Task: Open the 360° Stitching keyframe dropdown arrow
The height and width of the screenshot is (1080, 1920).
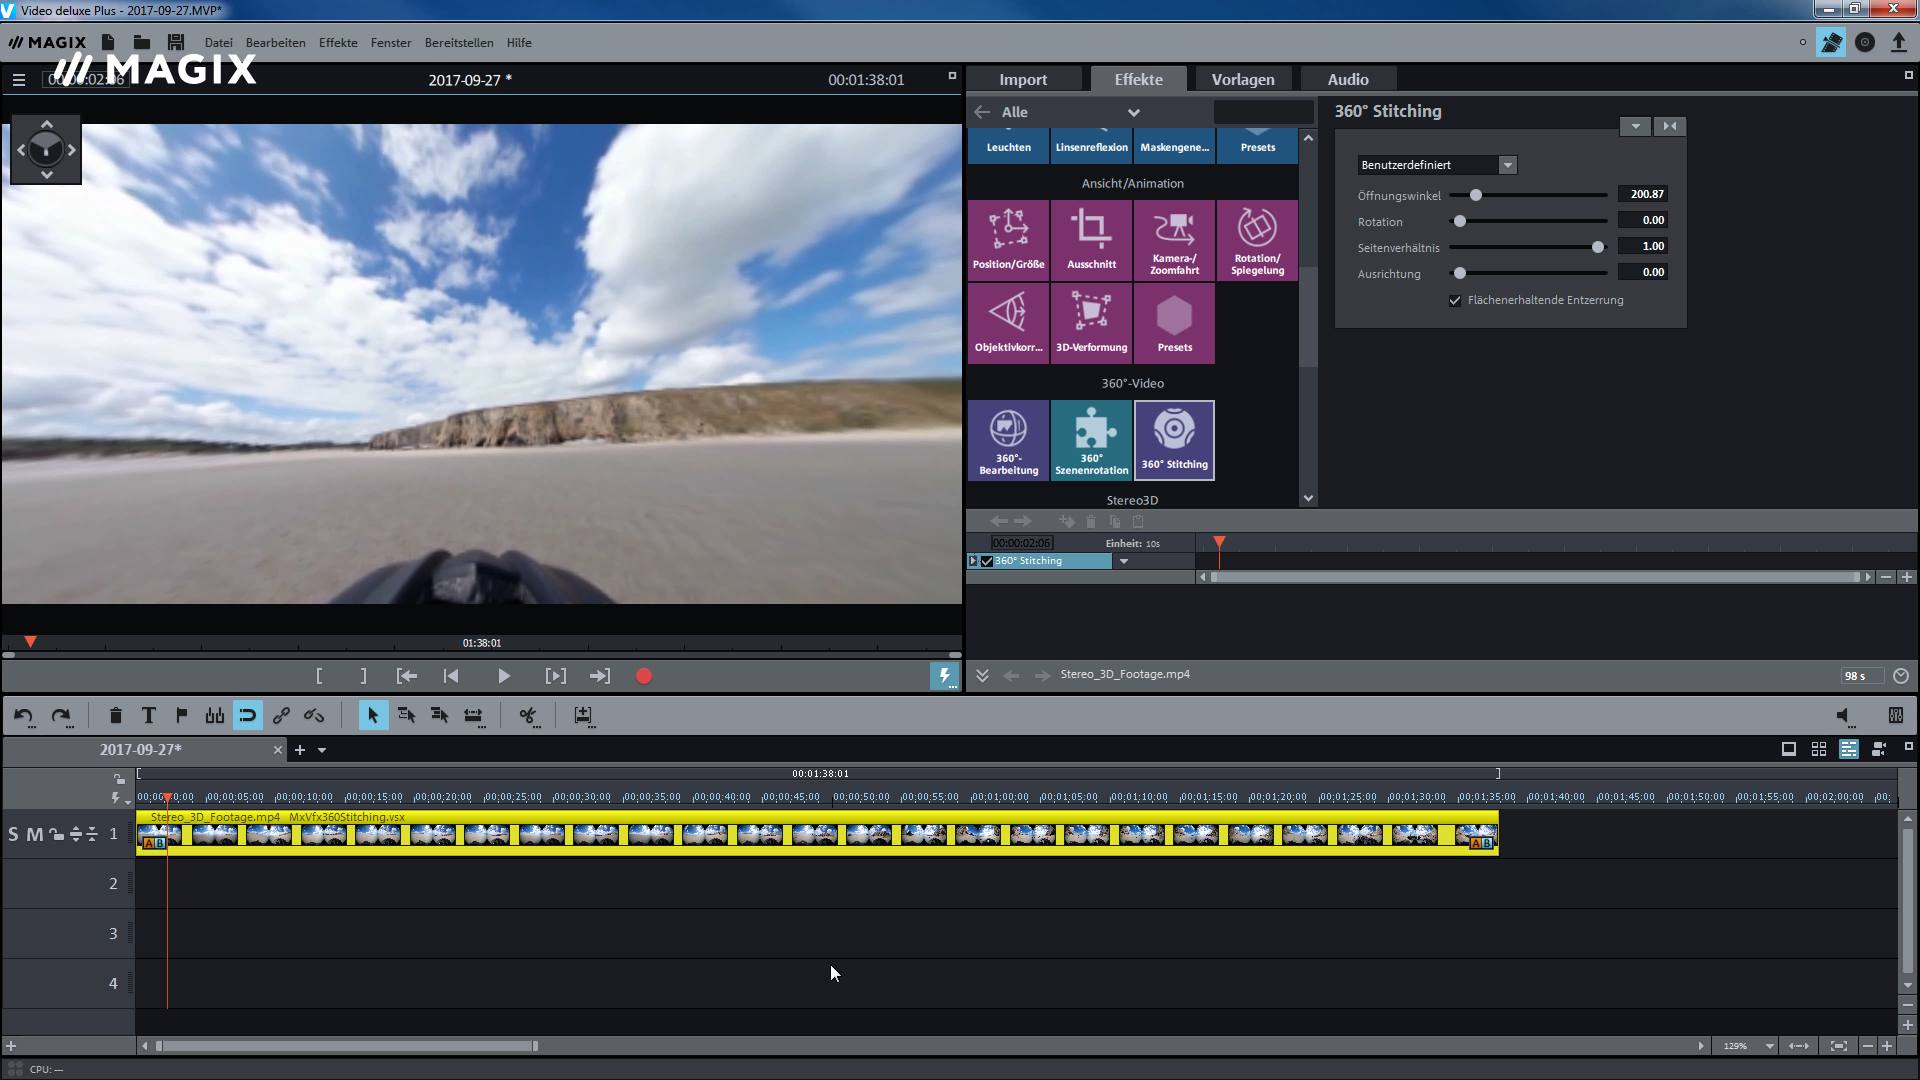Action: [x=1124, y=561]
